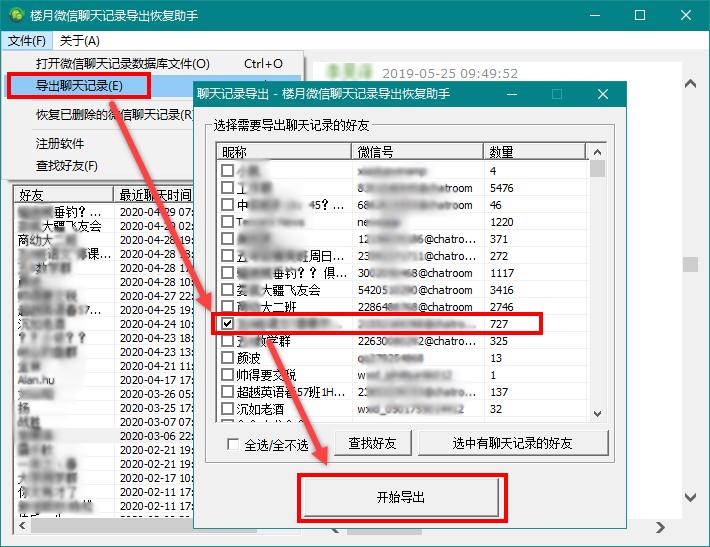The width and height of the screenshot is (710, 547).
Task: Check the 教学群 row checkbox
Action: click(227, 341)
